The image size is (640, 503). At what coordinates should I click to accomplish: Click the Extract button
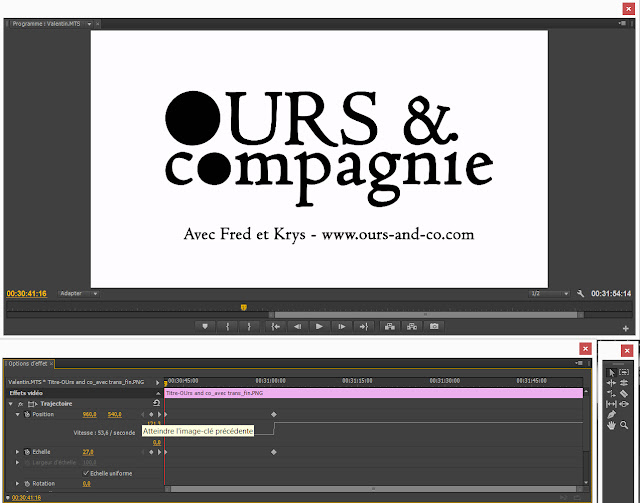point(412,326)
